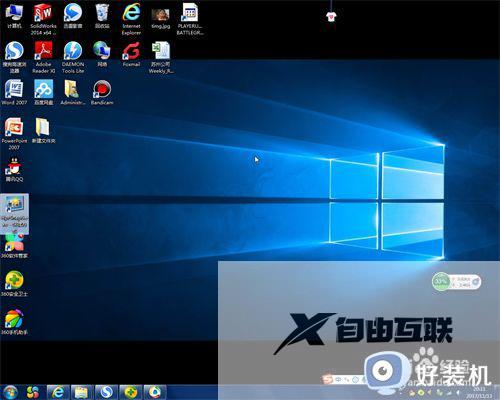
Task: Launch Word 2007
Action: pyautogui.click(x=14, y=93)
